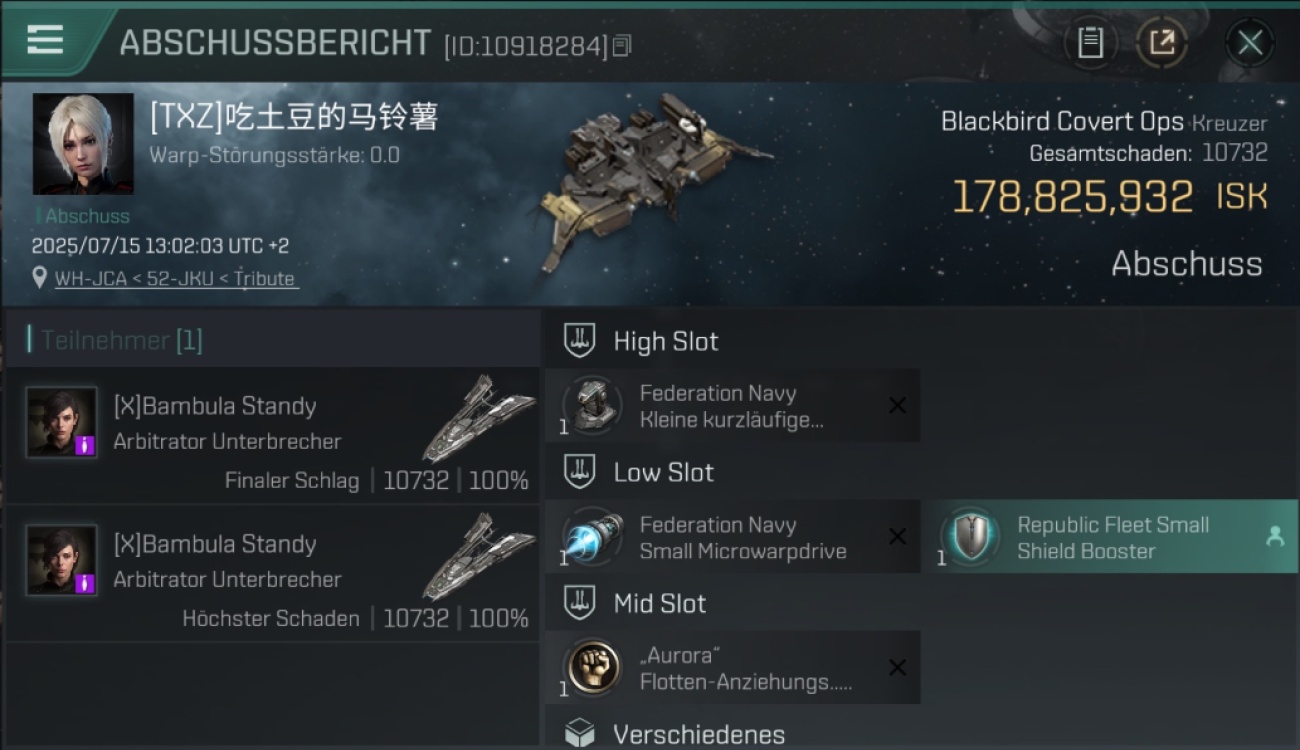Click the clipboard report icon
This screenshot has width=1300, height=750.
pos(1090,43)
